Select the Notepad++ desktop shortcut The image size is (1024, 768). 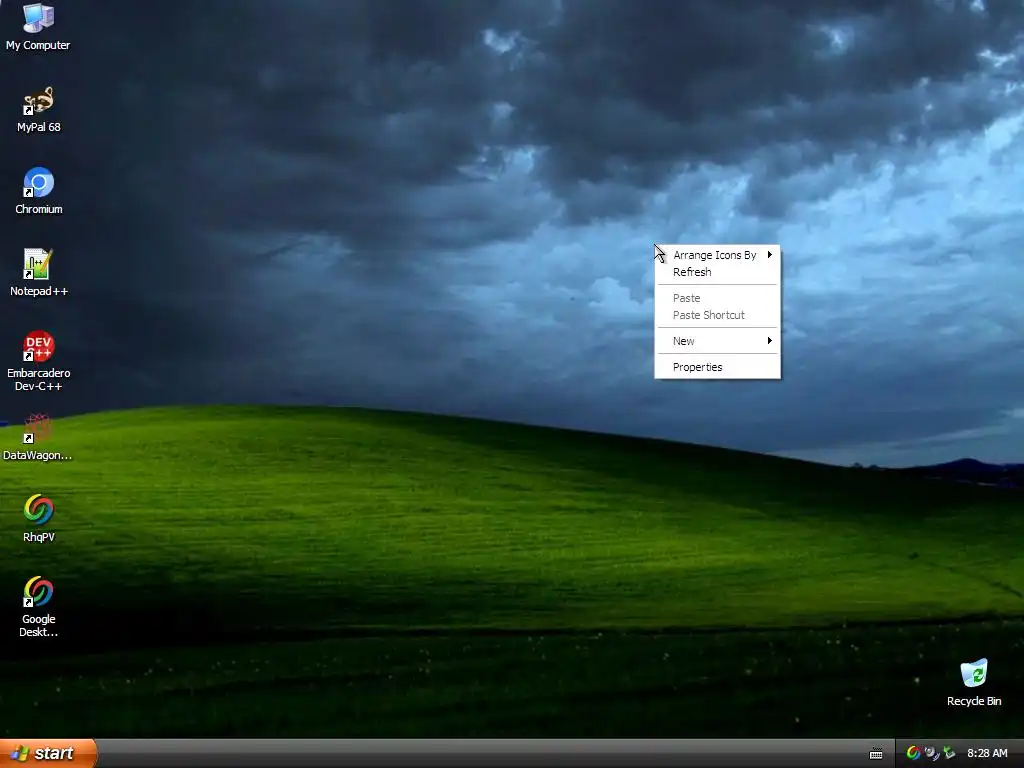coord(38,273)
